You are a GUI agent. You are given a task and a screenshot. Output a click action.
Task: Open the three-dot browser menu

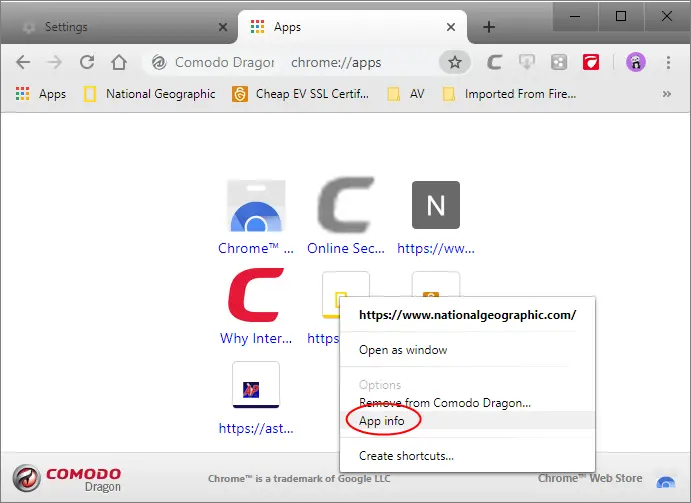click(668, 62)
